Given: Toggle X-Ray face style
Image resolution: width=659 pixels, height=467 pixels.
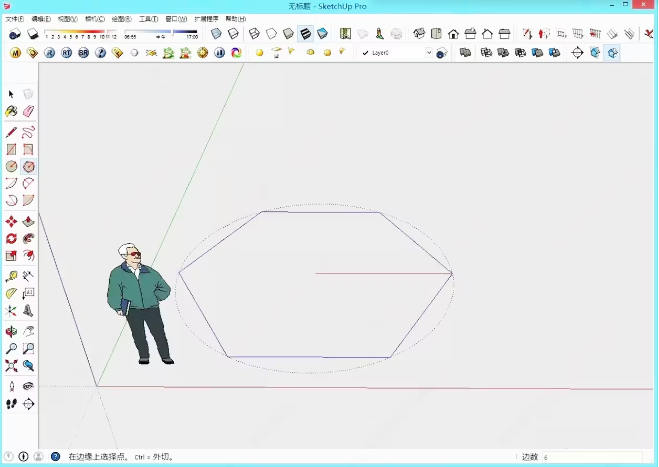Looking at the screenshot, I should pos(216,34).
